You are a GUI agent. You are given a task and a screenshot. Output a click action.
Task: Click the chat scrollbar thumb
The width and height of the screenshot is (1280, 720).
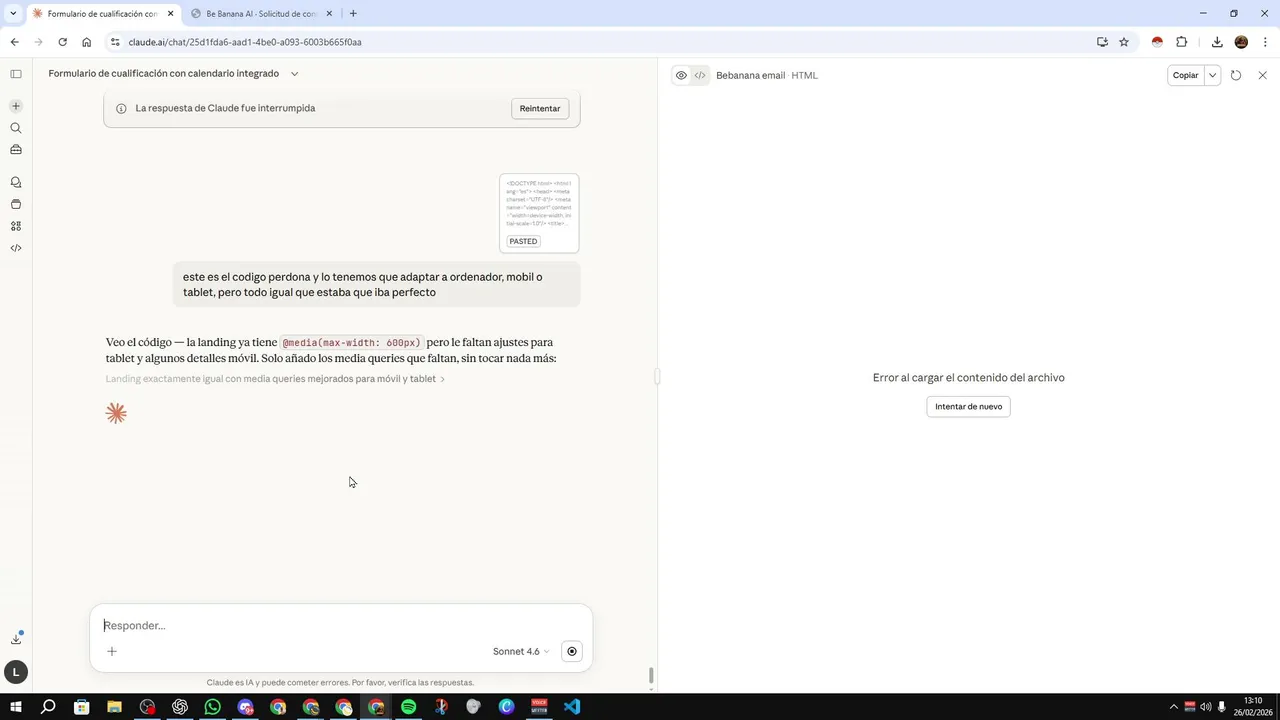tap(652, 676)
